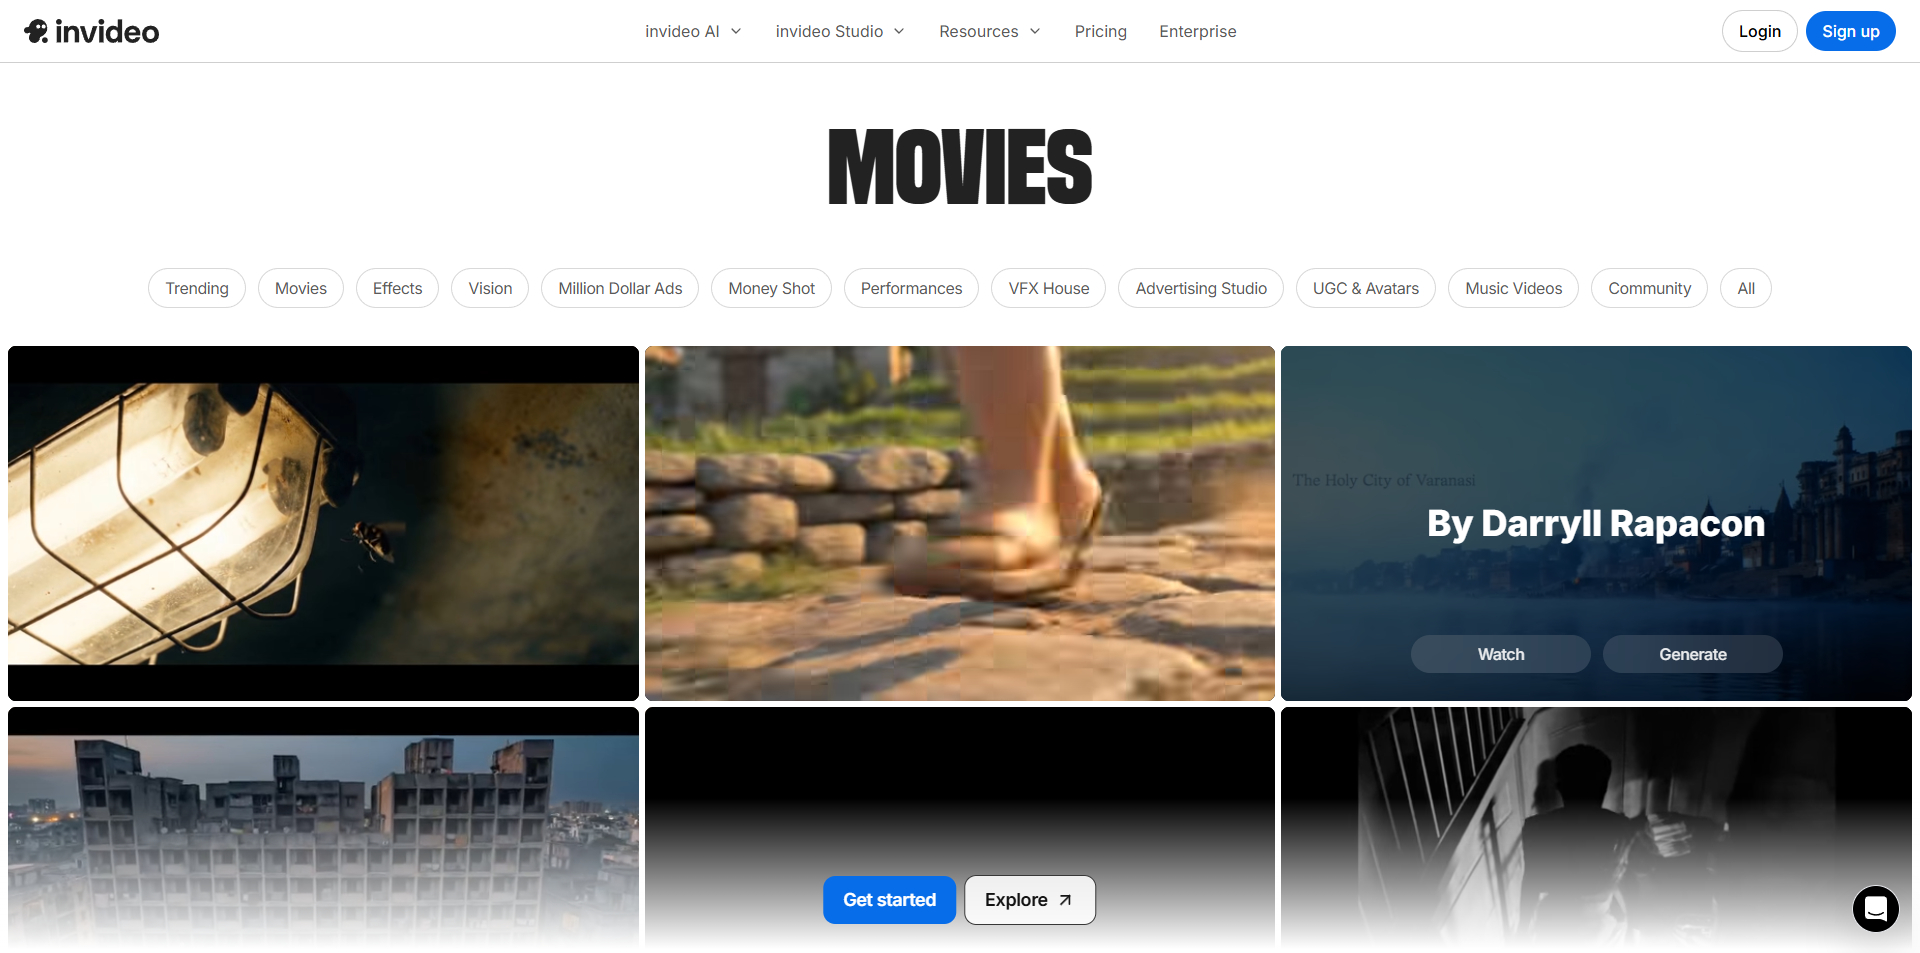
Task: Open the chat support bubble
Action: (1875, 909)
